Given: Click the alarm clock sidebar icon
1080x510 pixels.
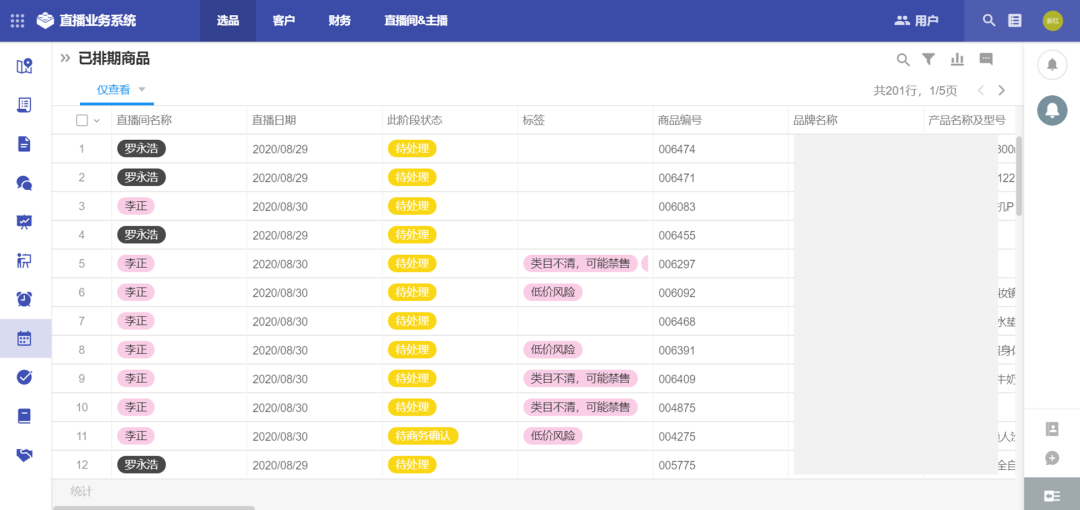Looking at the screenshot, I should 25,299.
